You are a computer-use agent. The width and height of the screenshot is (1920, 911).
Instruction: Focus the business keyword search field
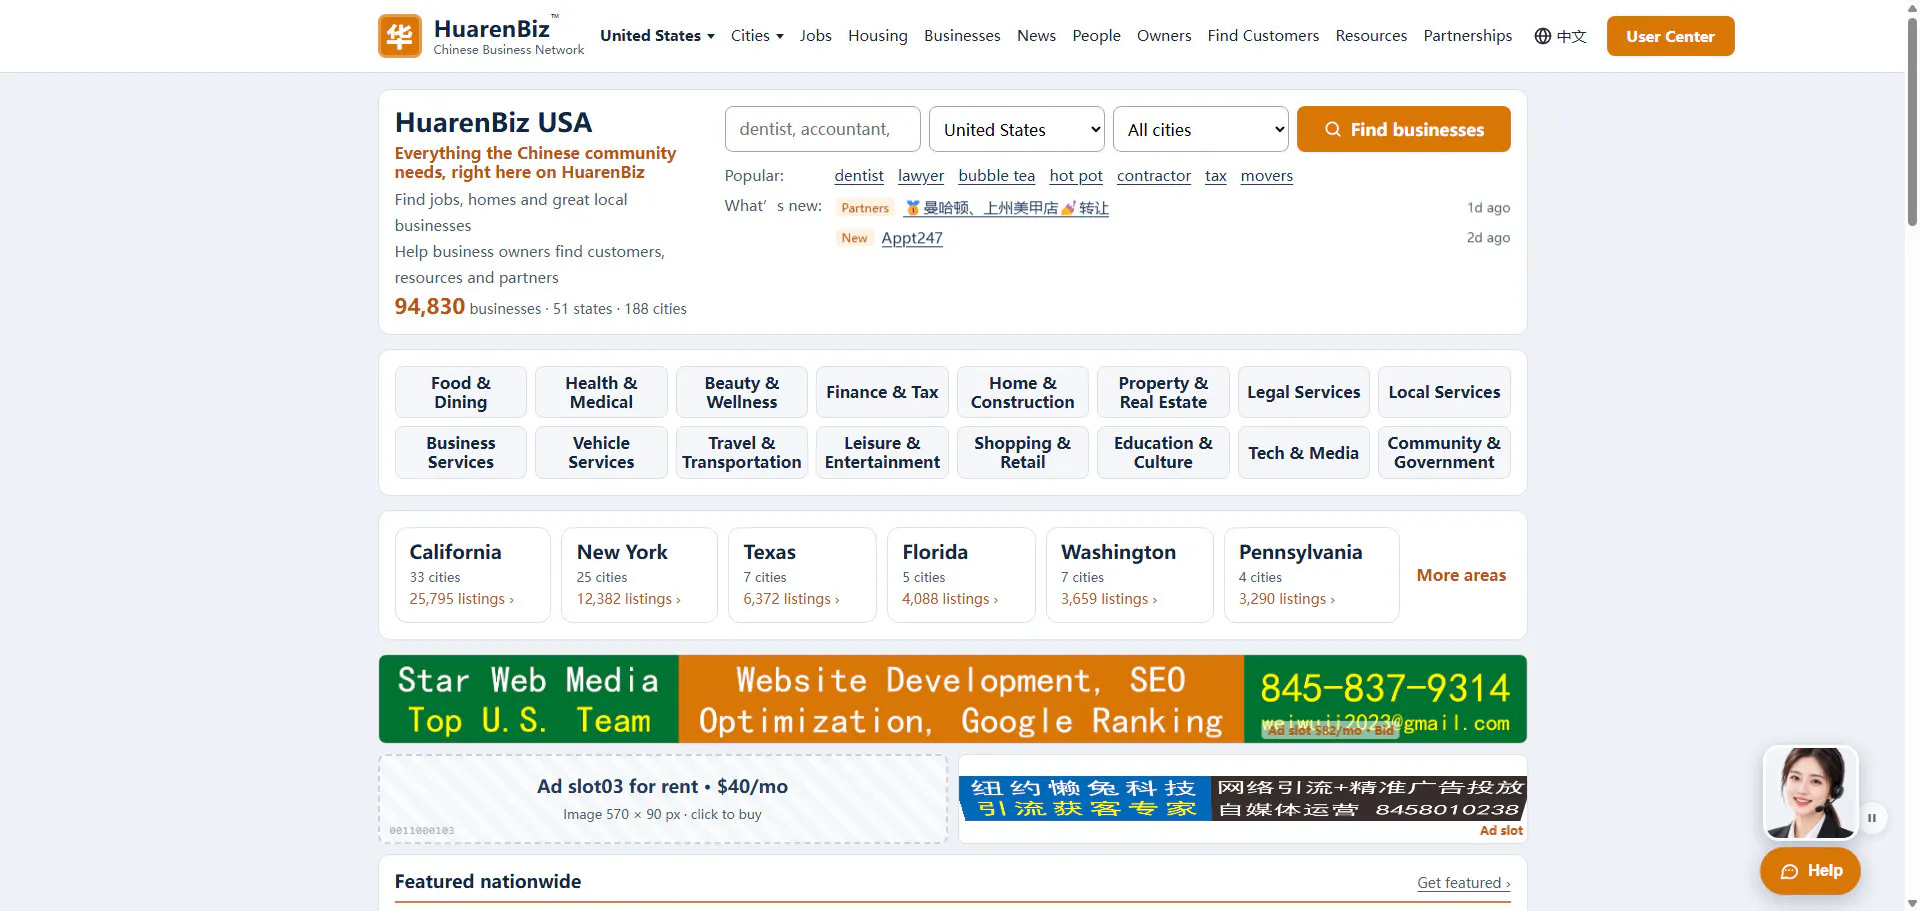tap(822, 129)
